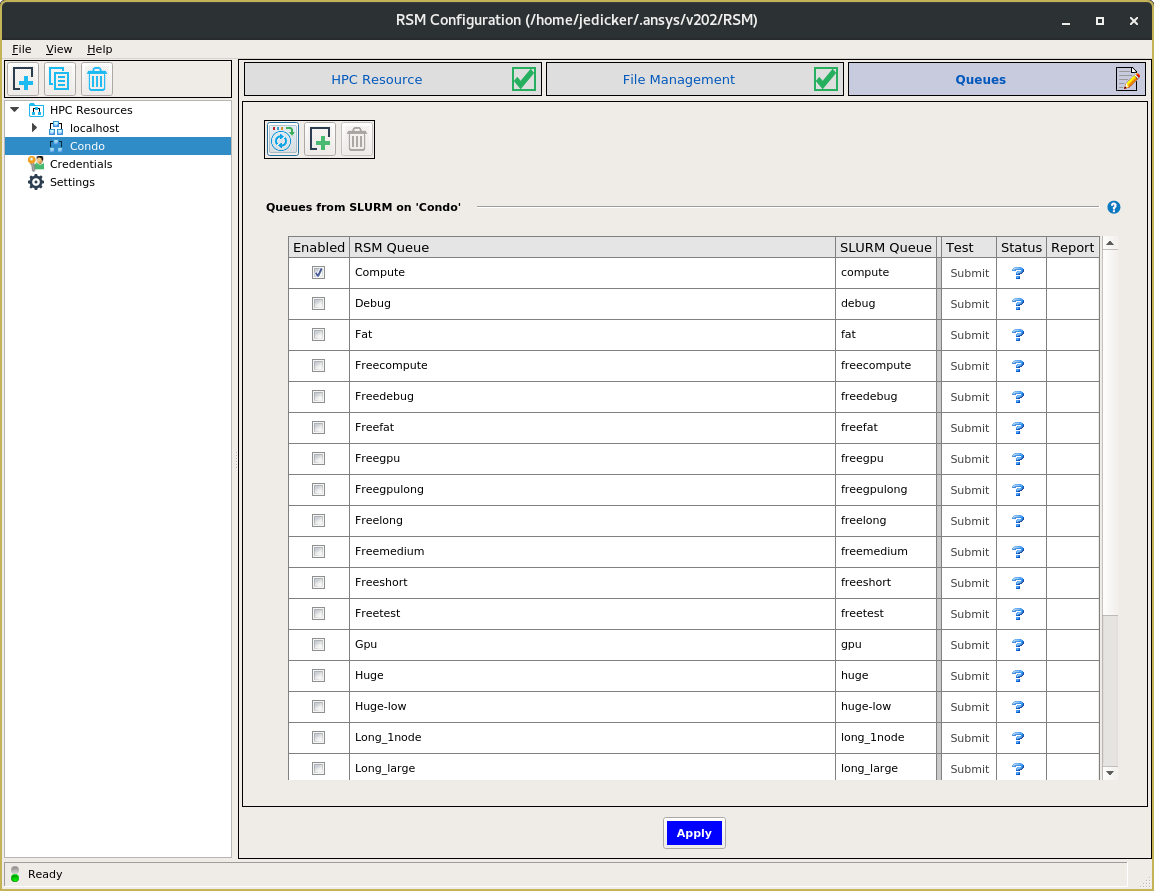The image size is (1154, 891).
Task: Click status icon in Freeshort row
Action: [x=1019, y=583]
